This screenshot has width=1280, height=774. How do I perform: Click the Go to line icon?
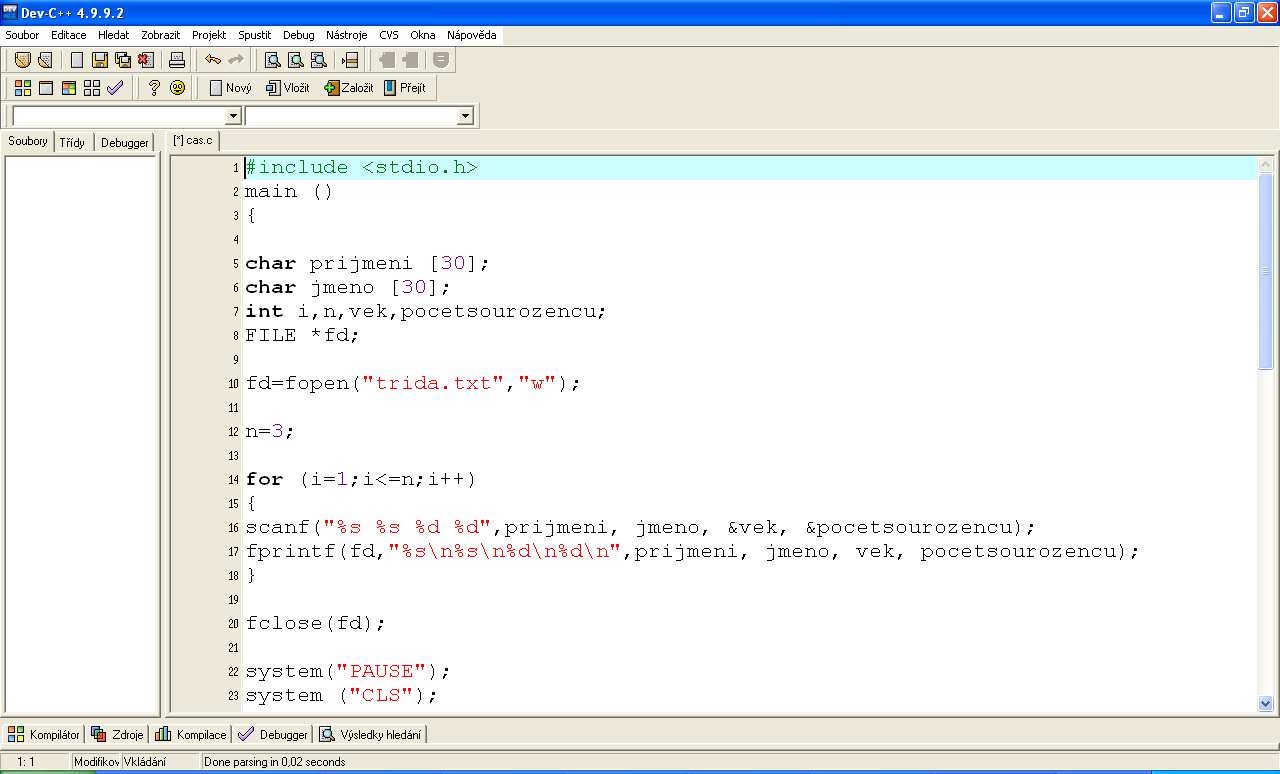(x=349, y=60)
